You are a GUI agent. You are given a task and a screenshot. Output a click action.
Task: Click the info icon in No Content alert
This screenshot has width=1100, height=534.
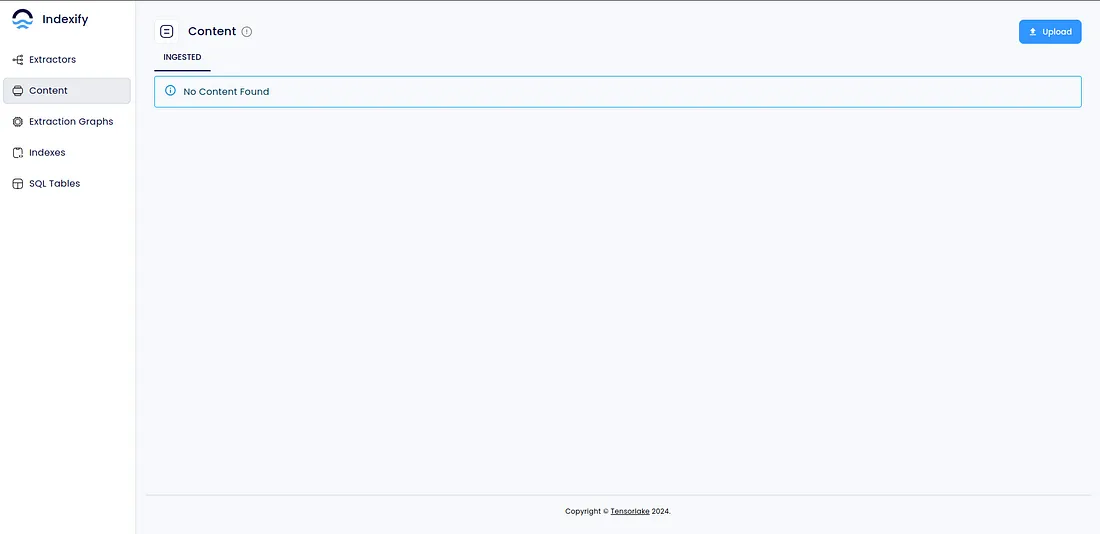[x=170, y=91]
